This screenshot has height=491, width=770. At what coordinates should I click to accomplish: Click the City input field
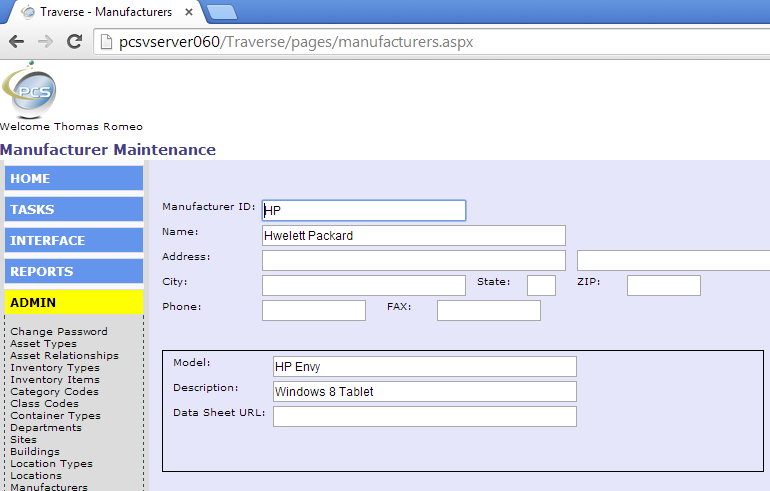(364, 285)
